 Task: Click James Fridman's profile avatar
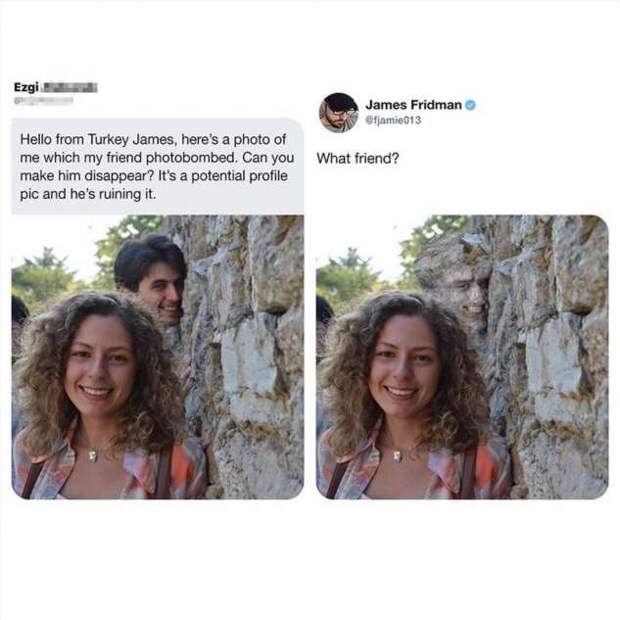point(338,113)
